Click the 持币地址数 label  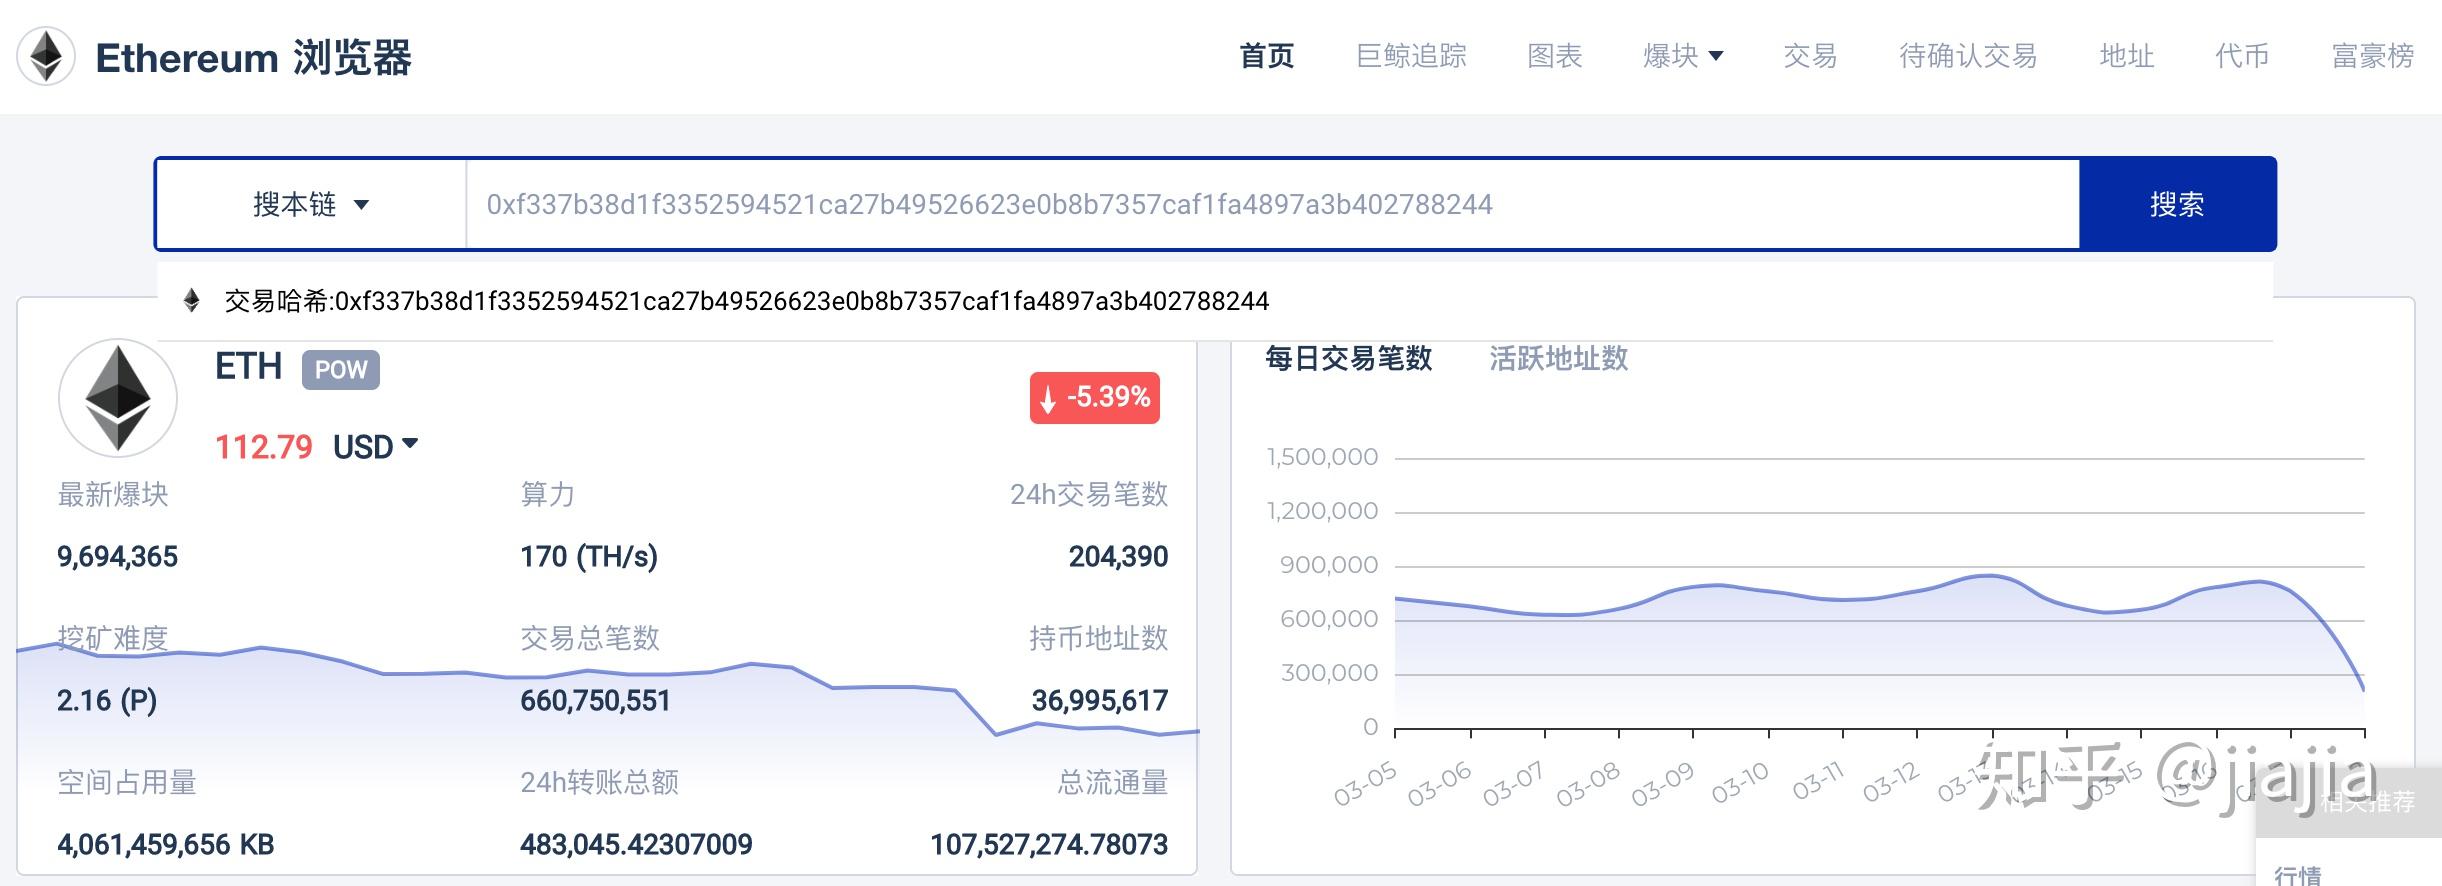pyautogui.click(x=1099, y=638)
